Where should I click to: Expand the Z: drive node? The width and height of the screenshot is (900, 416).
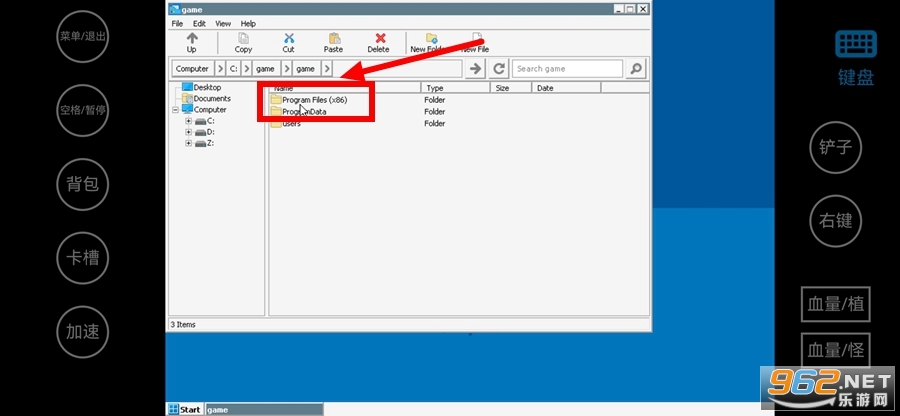tap(188, 143)
